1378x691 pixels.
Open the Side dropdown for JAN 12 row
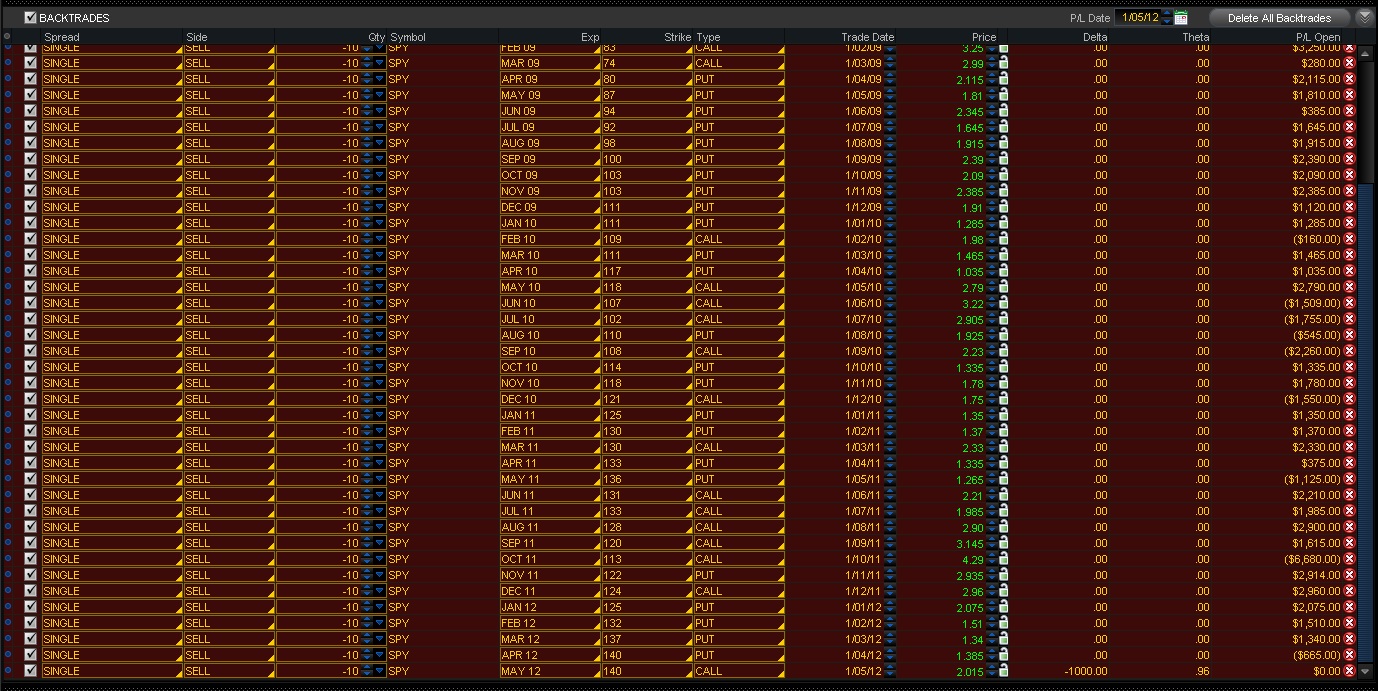269,609
